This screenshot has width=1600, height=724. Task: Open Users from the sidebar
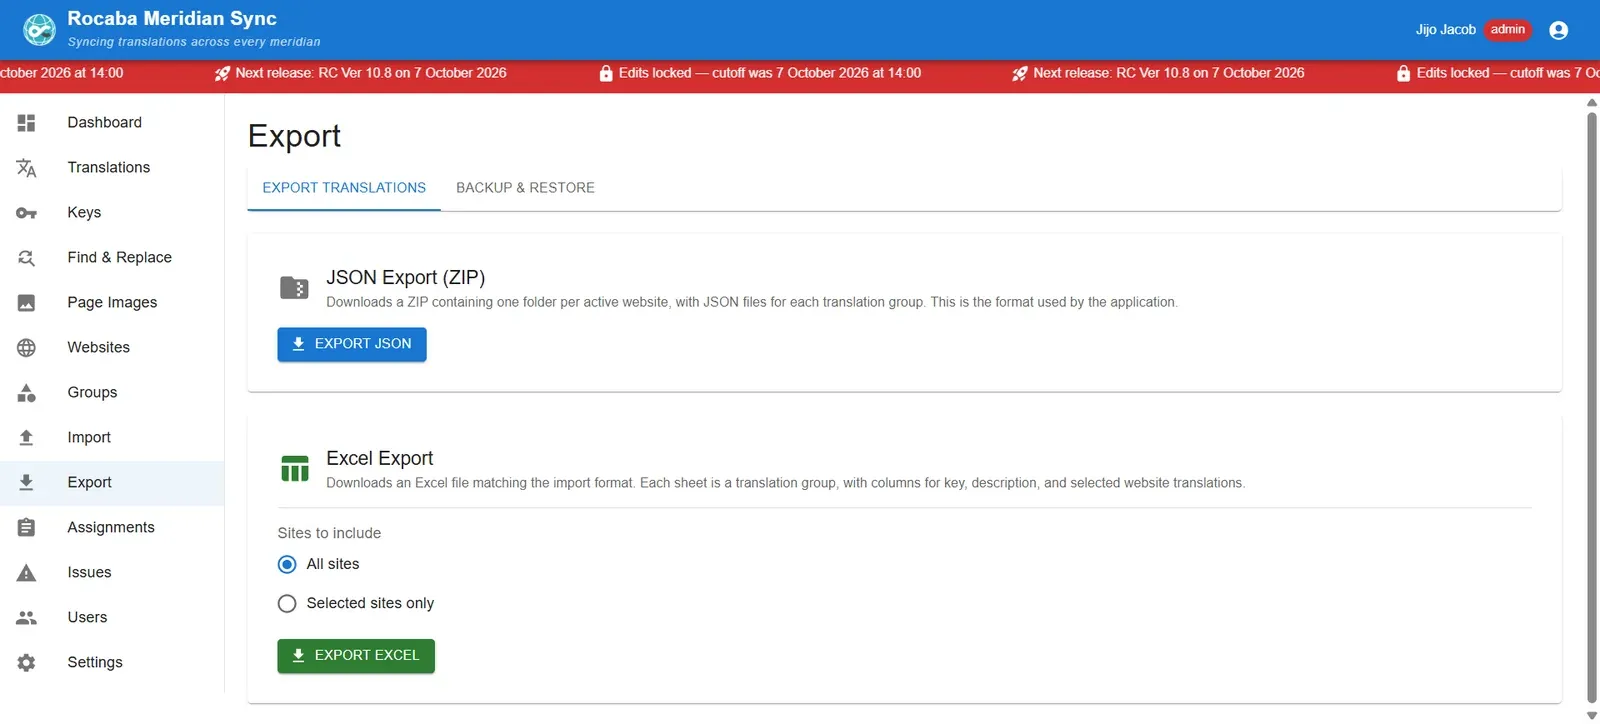[112, 618]
